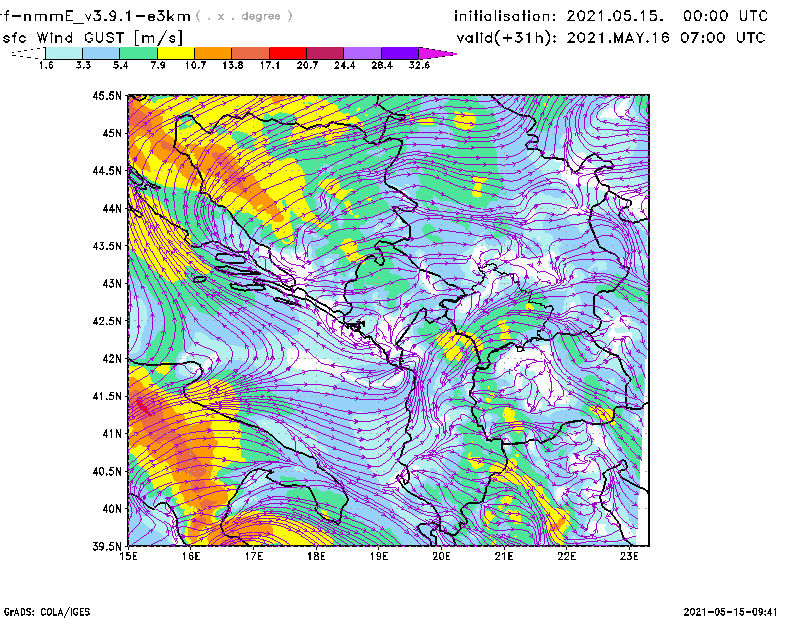The width and height of the screenshot is (800, 618).
Task: Click the initialisation date '2021.05.15.' text
Action: pyautogui.click(x=615, y=16)
